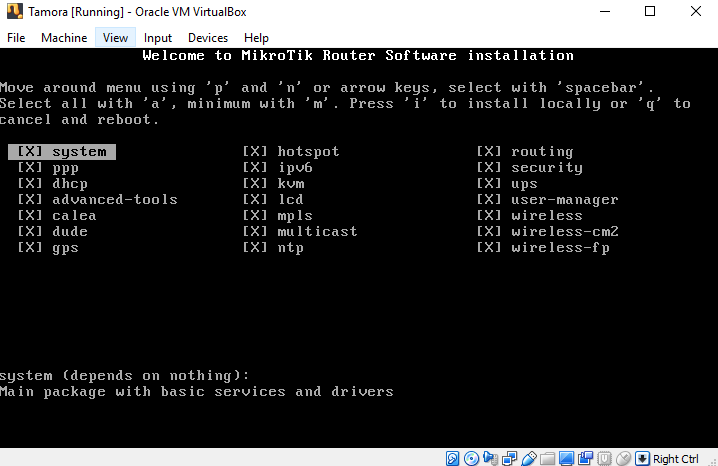This screenshot has width=718, height=466.
Task: Open the Input menu
Action: [x=158, y=38]
